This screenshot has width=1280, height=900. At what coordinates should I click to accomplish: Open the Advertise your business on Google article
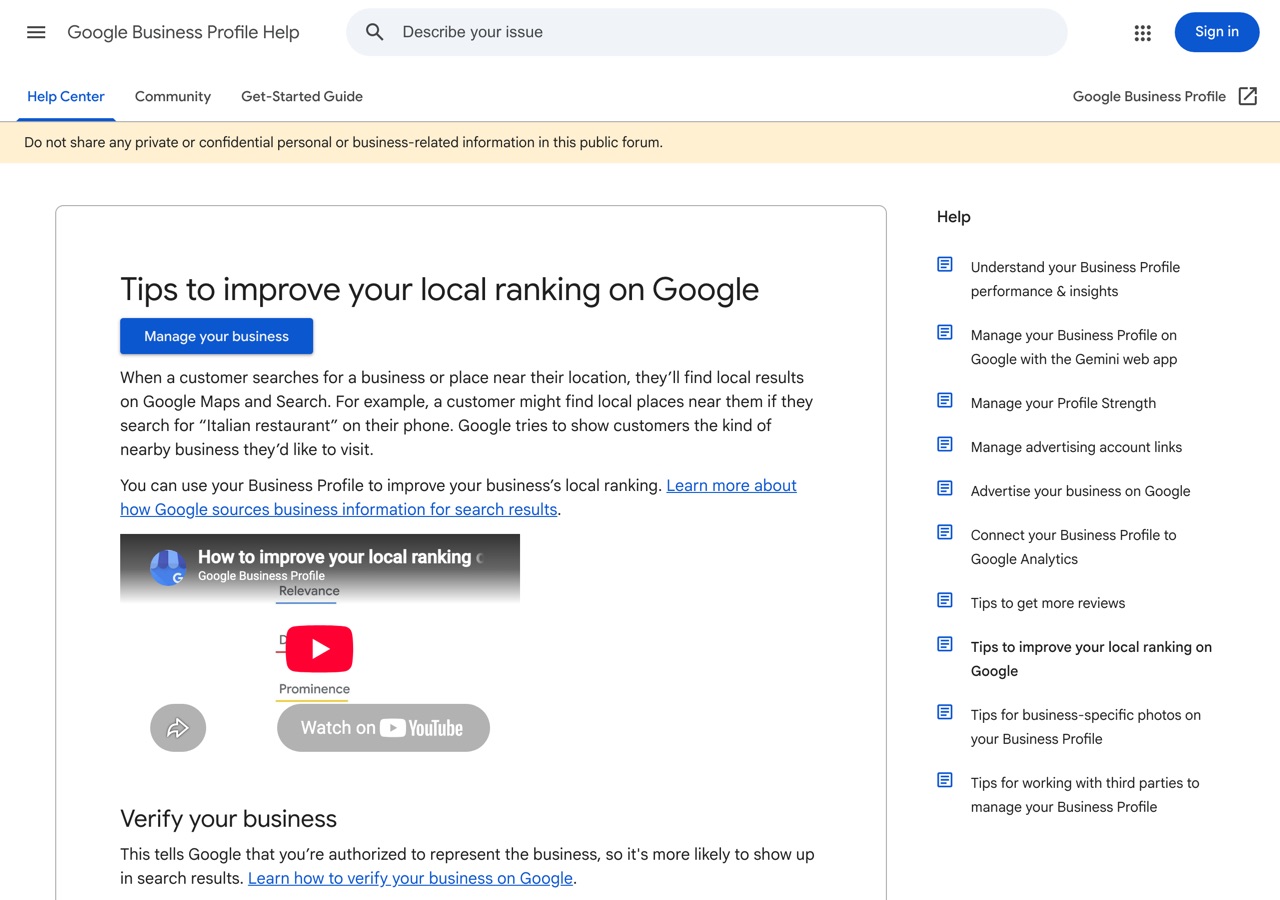1080,491
